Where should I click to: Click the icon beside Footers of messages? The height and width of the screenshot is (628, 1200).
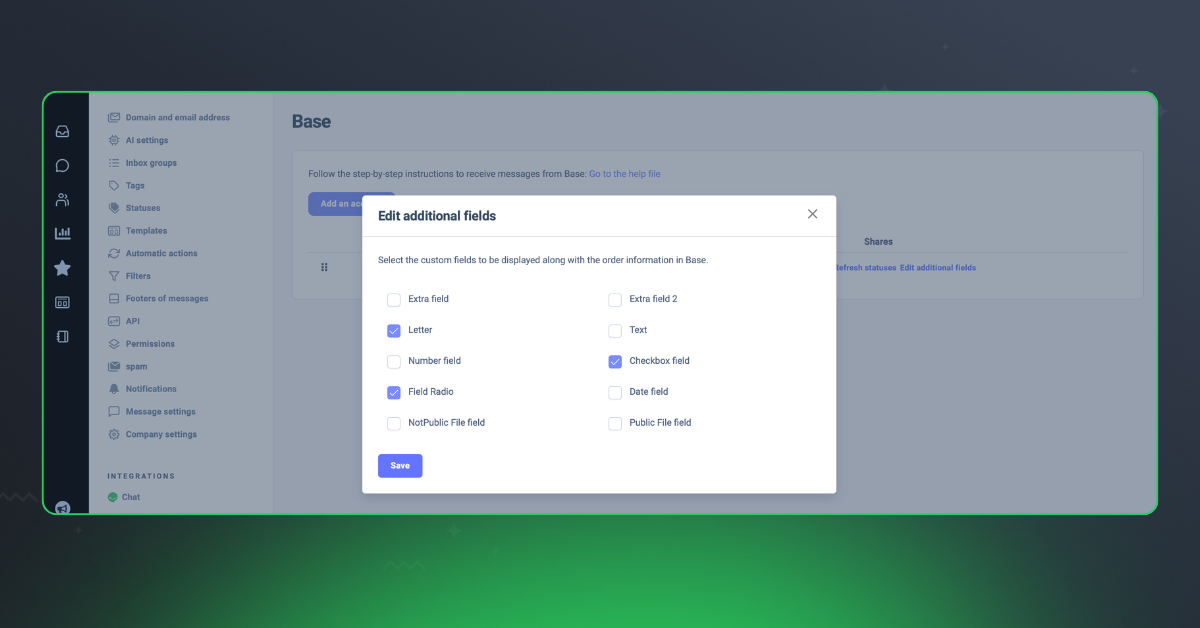point(114,298)
